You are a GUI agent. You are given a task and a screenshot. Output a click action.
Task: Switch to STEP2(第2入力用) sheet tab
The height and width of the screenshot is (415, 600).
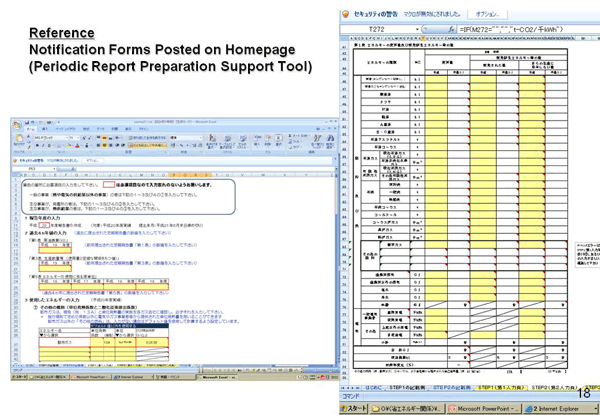click(554, 388)
